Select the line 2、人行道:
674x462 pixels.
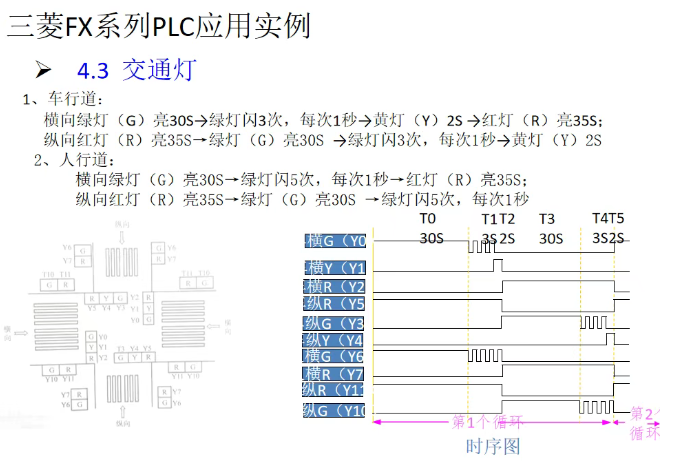click(74, 160)
